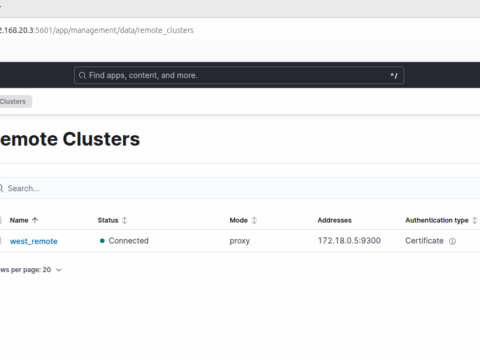
Task: Click the Remote Clusters page heading
Action: (70, 139)
